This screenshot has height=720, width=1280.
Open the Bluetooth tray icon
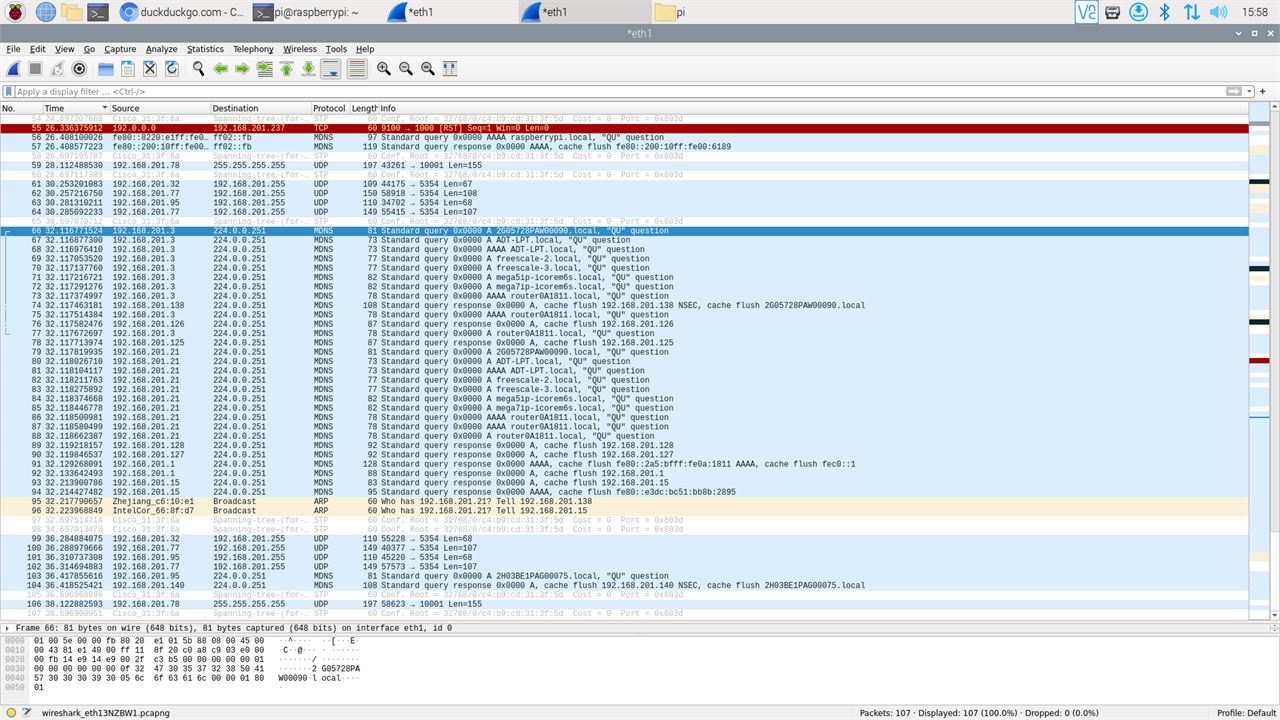tap(1164, 12)
